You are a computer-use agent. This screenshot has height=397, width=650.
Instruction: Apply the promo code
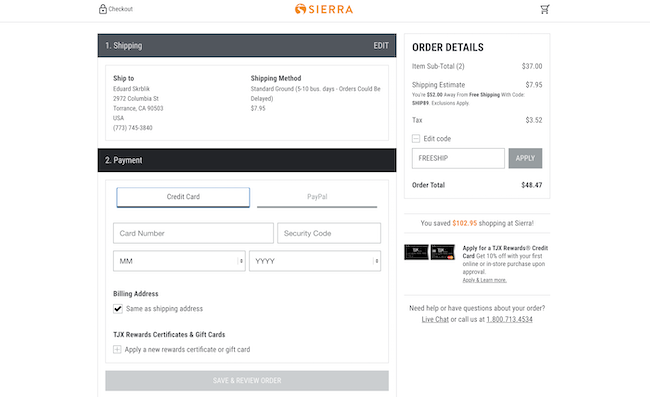pos(525,158)
